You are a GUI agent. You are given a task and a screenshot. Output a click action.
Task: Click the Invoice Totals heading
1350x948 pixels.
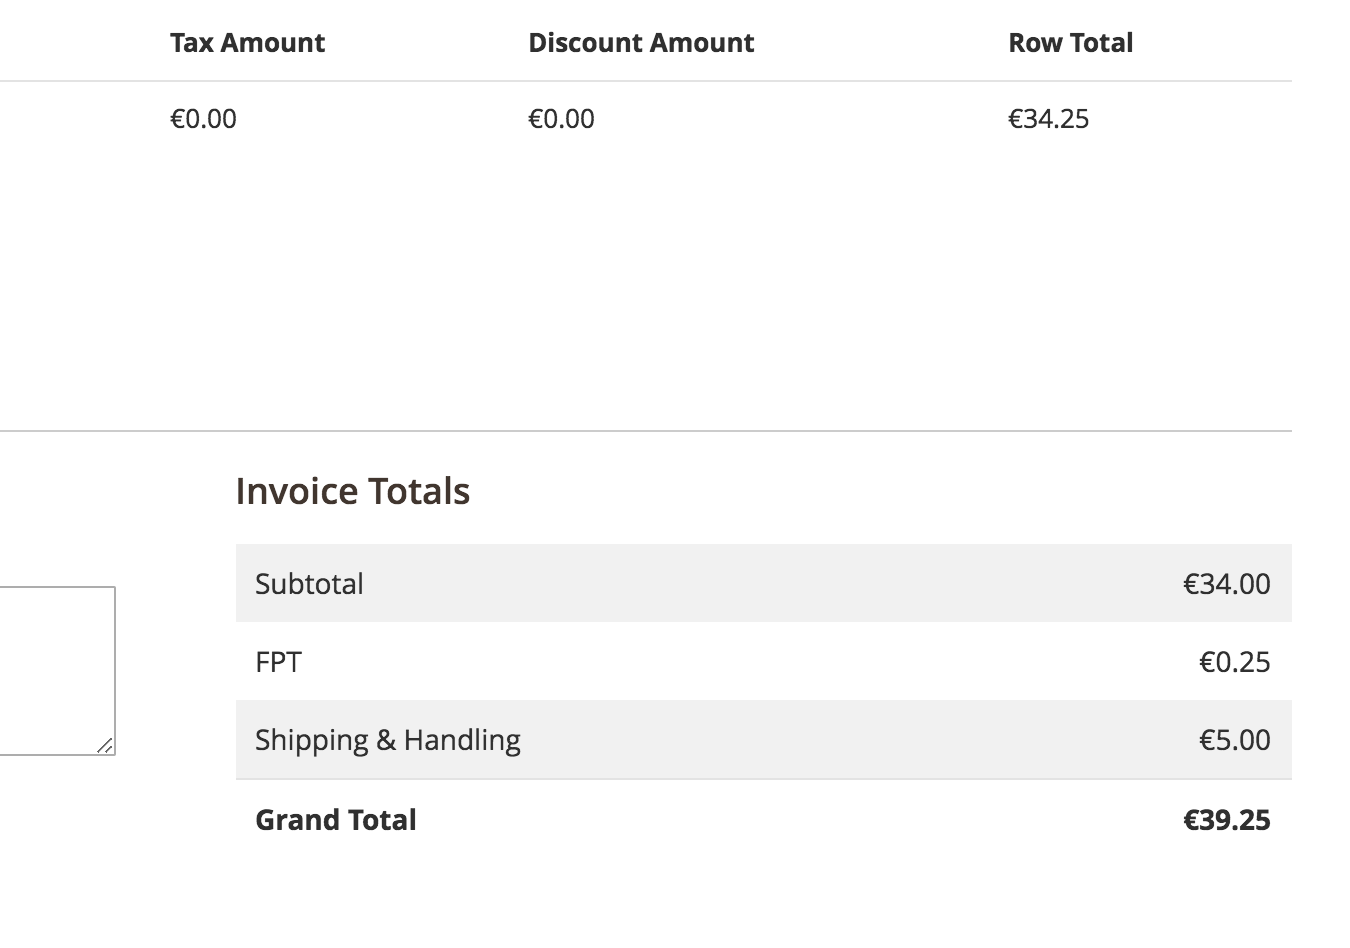pyautogui.click(x=352, y=491)
